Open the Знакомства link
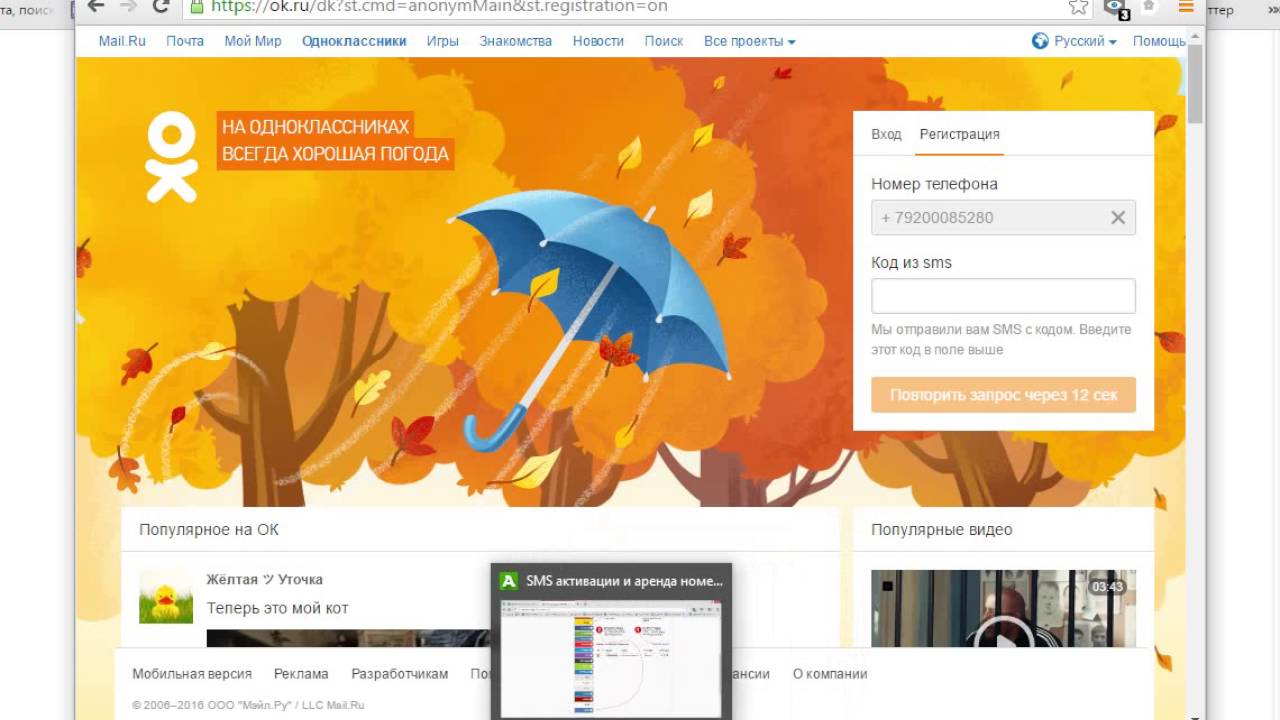 516,41
